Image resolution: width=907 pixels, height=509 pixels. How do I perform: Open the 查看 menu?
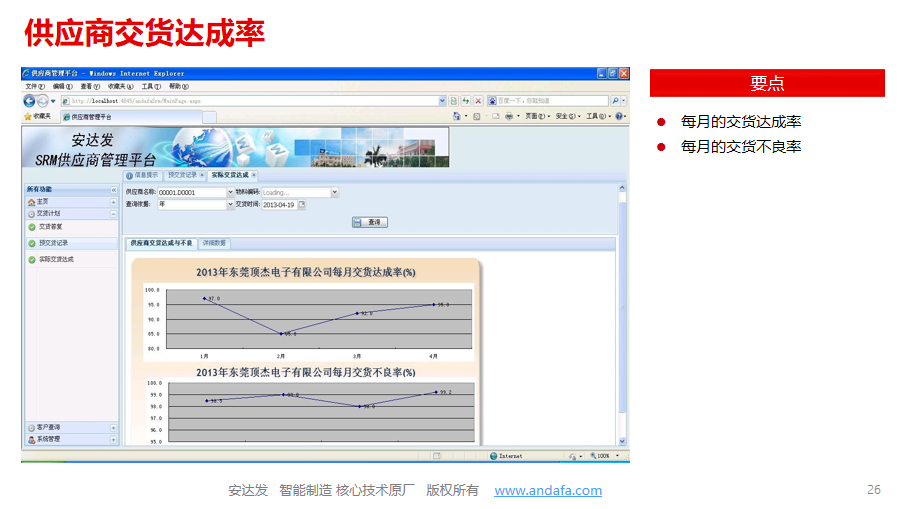pos(90,86)
